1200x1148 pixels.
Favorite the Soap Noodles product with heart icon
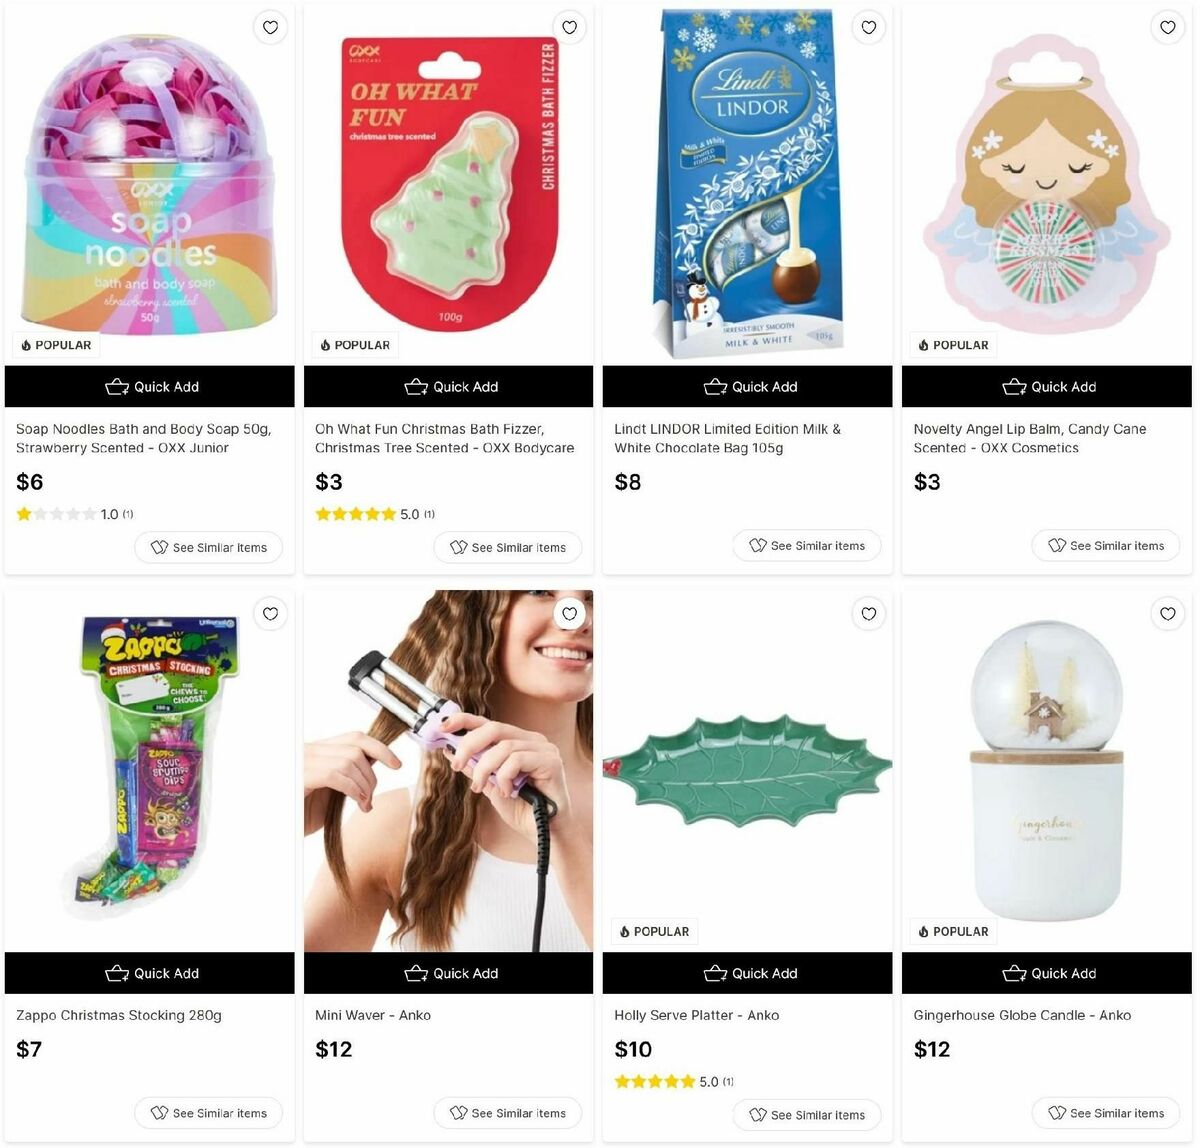coord(270,28)
